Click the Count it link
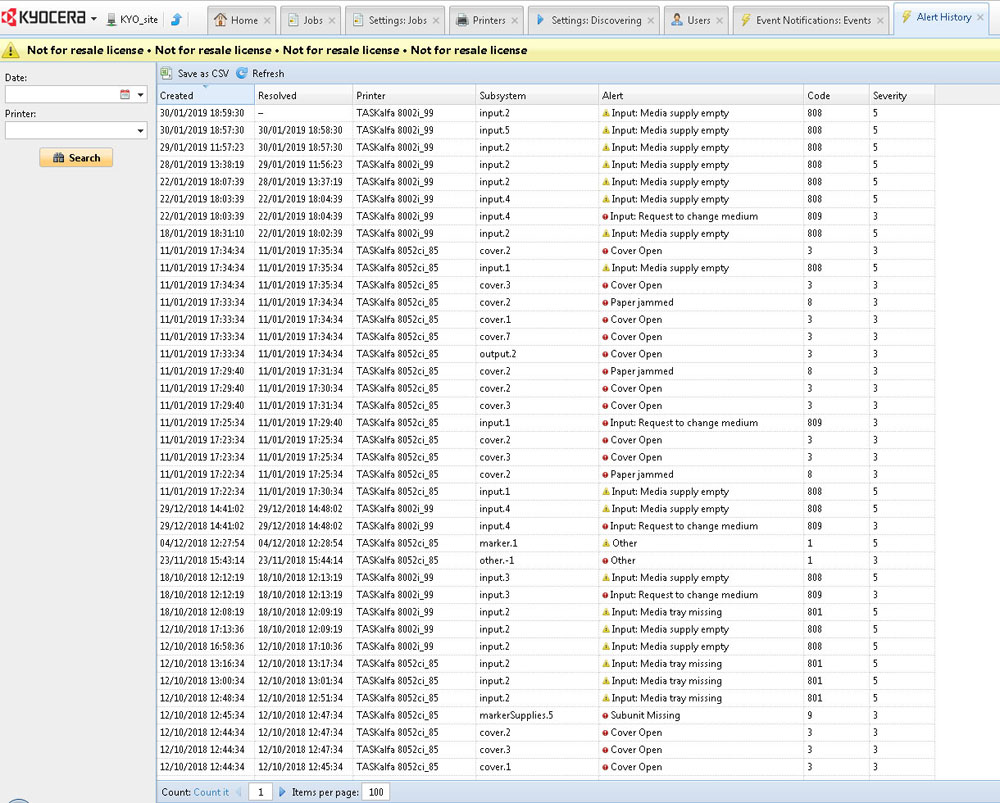This screenshot has width=1000, height=803. click(x=210, y=792)
